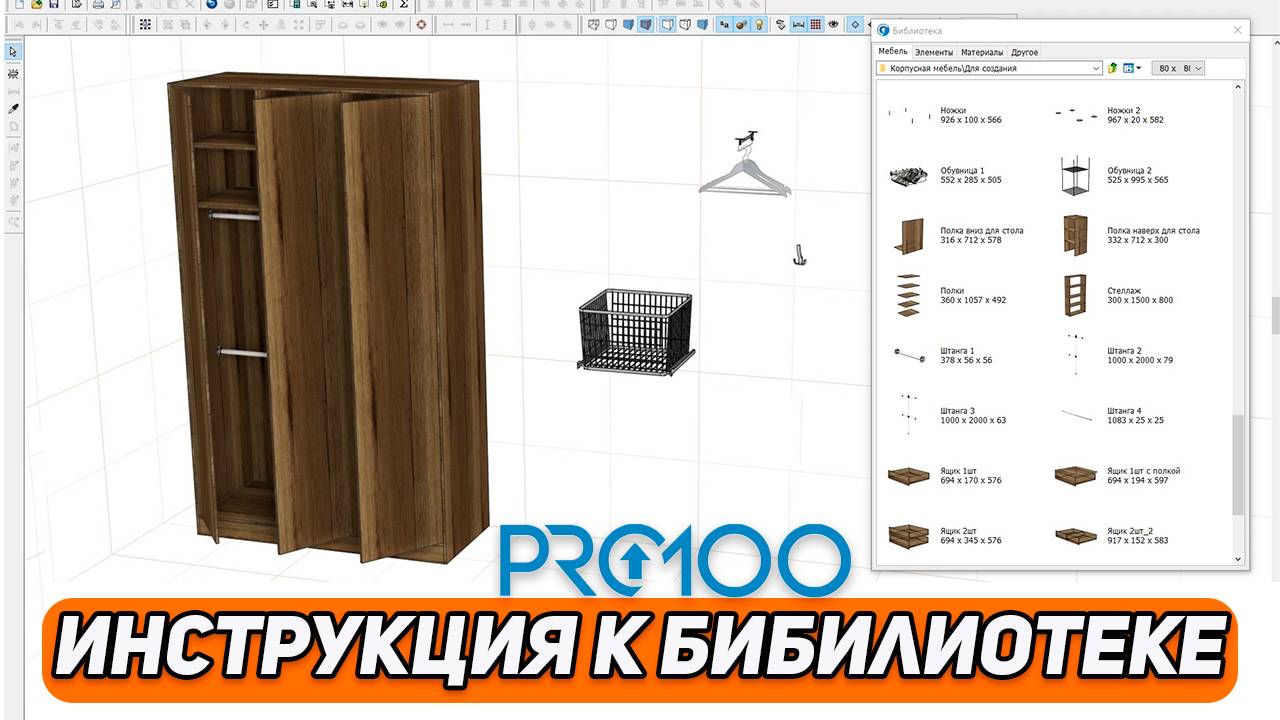This screenshot has width=1280, height=720.
Task: Click the folder-up icon in library panel
Action: pyautogui.click(x=1113, y=68)
